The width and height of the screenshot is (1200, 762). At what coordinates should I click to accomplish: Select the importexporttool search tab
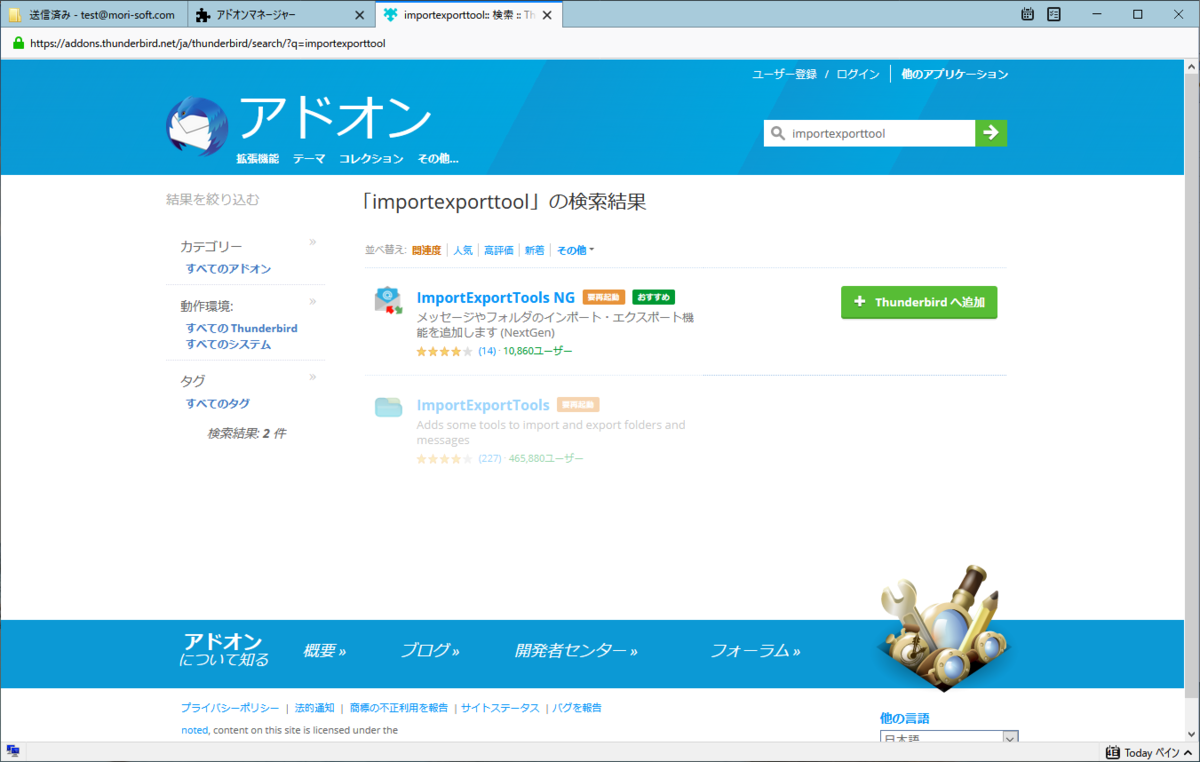[x=468, y=15]
